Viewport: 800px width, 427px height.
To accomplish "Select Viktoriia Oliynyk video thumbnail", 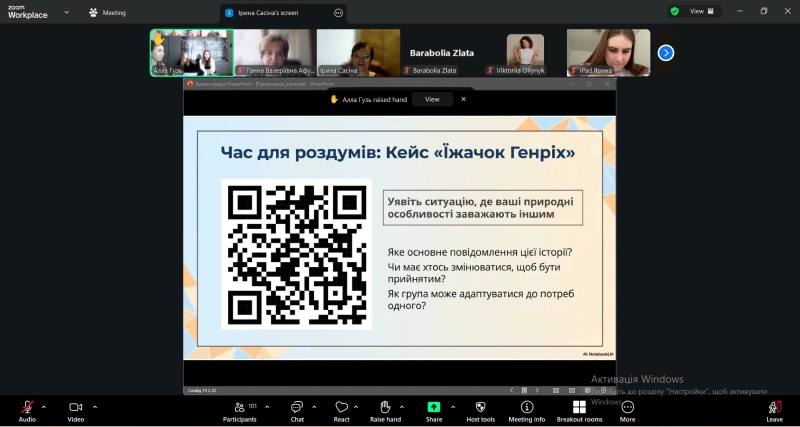I will 525,53.
